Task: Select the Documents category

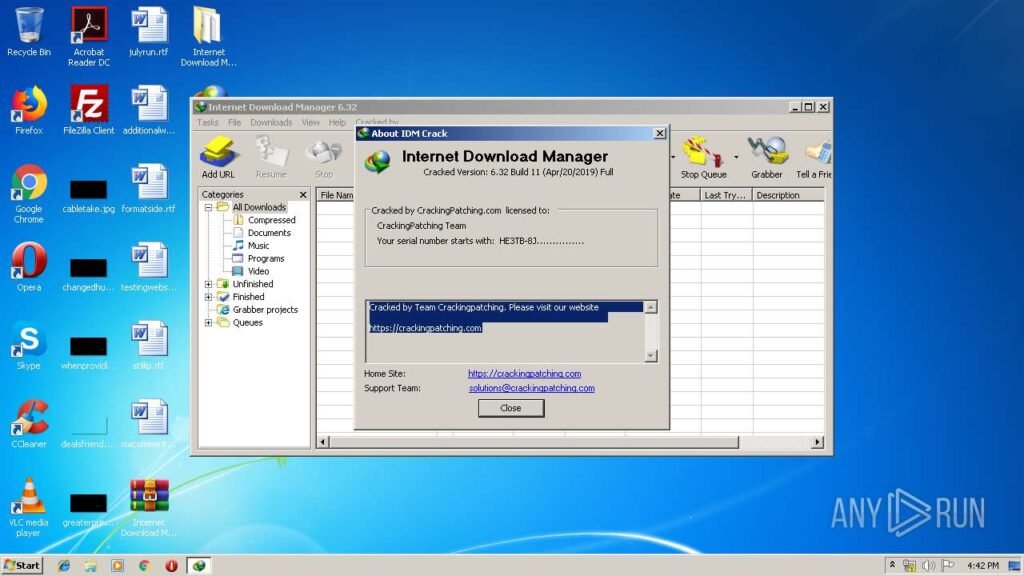Action: (x=269, y=232)
